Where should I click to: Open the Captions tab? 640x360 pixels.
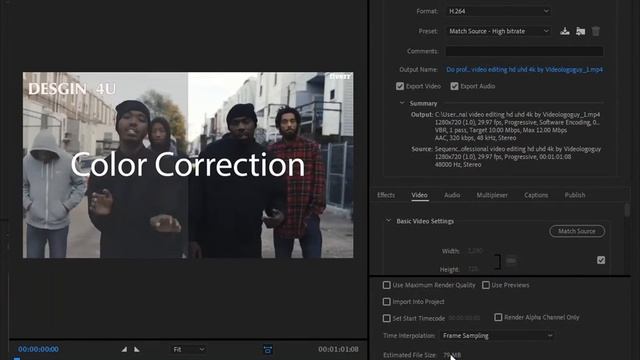[x=536, y=195]
